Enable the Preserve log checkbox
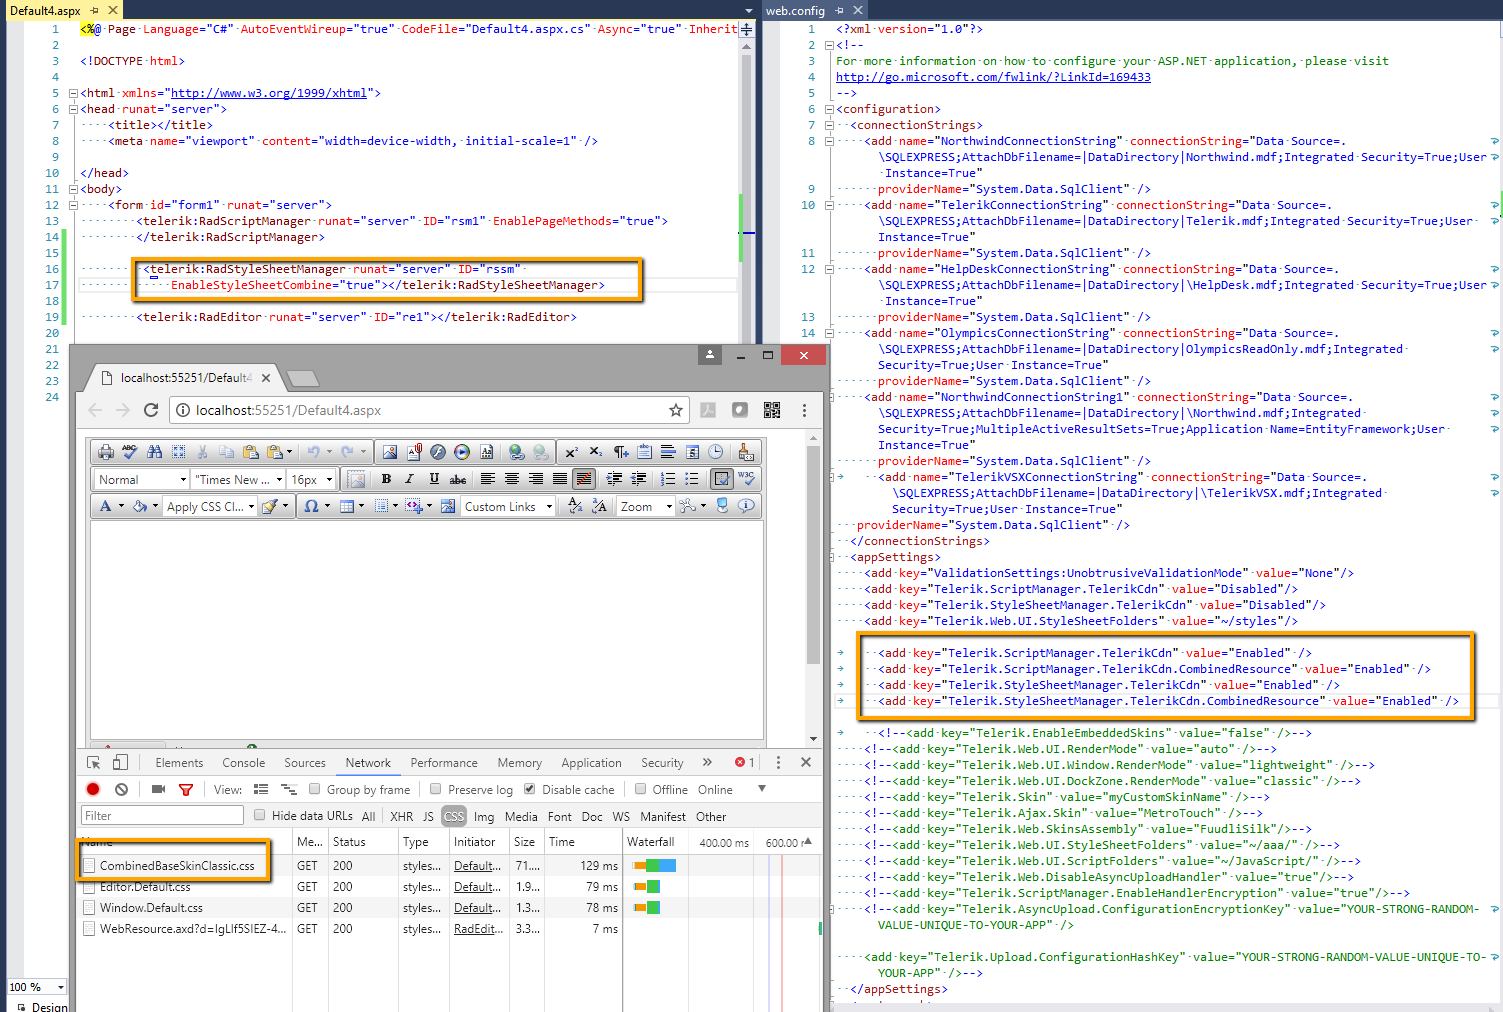Viewport: 1503px width, 1012px height. (x=436, y=789)
